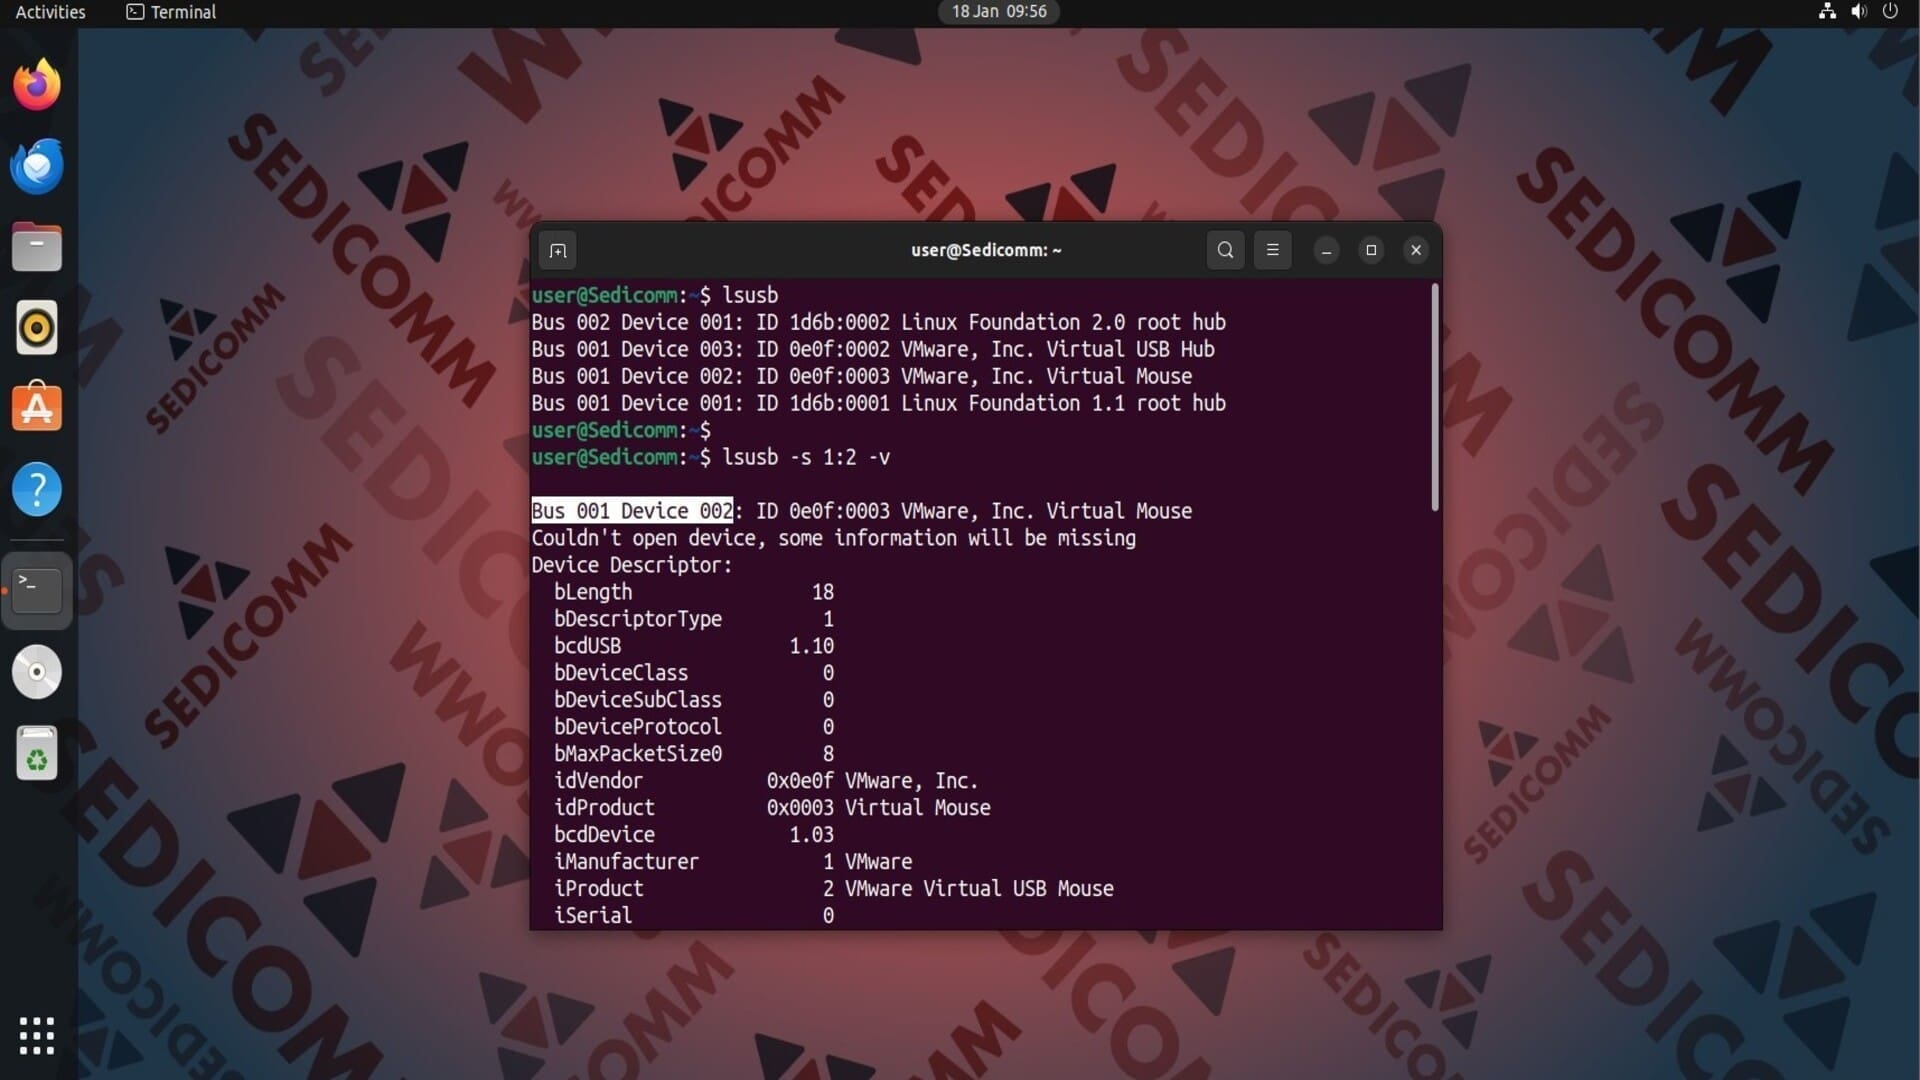Expand the system menu via power icon
The image size is (1920, 1080).
1890,12
